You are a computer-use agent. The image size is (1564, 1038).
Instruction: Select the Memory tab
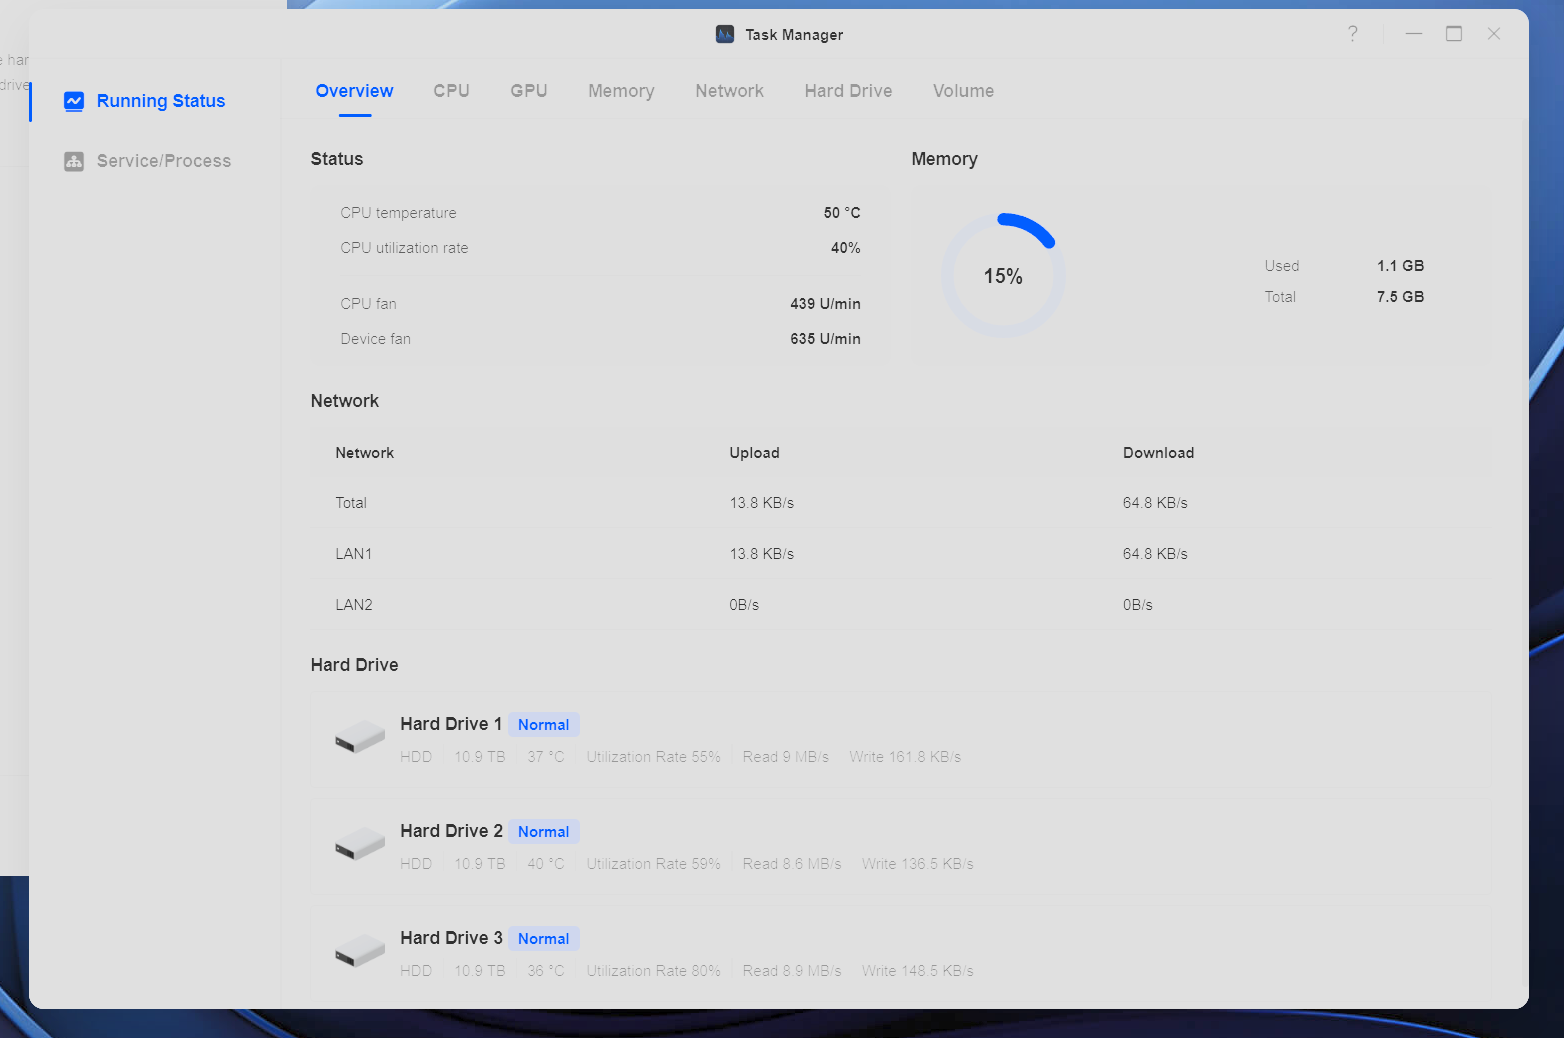[621, 91]
